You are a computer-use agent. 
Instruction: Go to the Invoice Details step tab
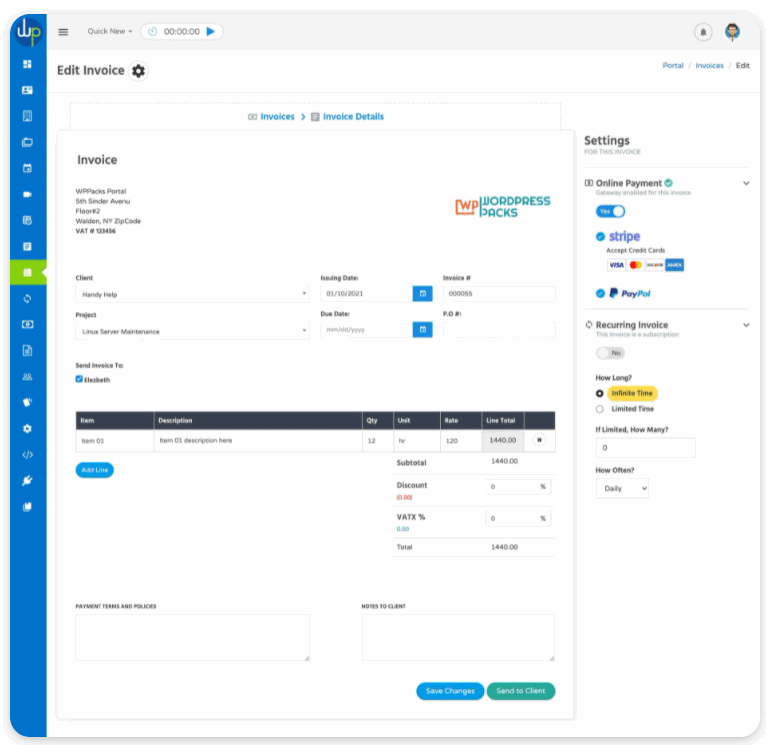click(x=347, y=117)
